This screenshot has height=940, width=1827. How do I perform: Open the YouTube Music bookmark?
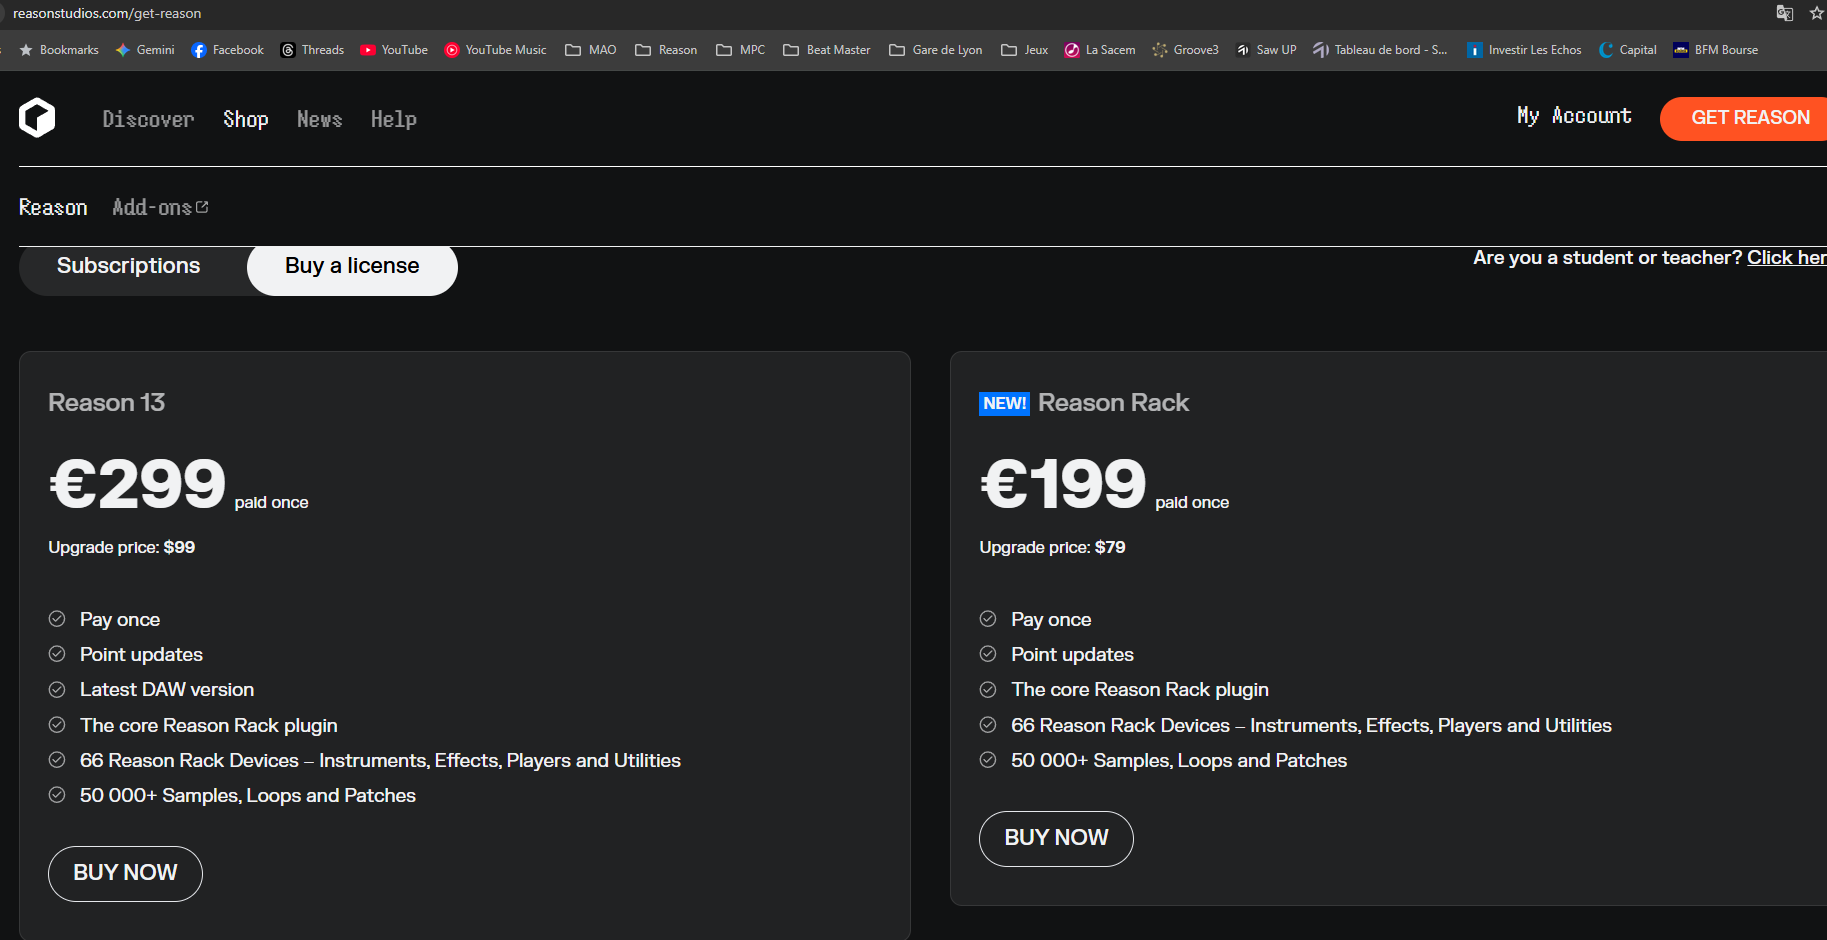tap(496, 50)
